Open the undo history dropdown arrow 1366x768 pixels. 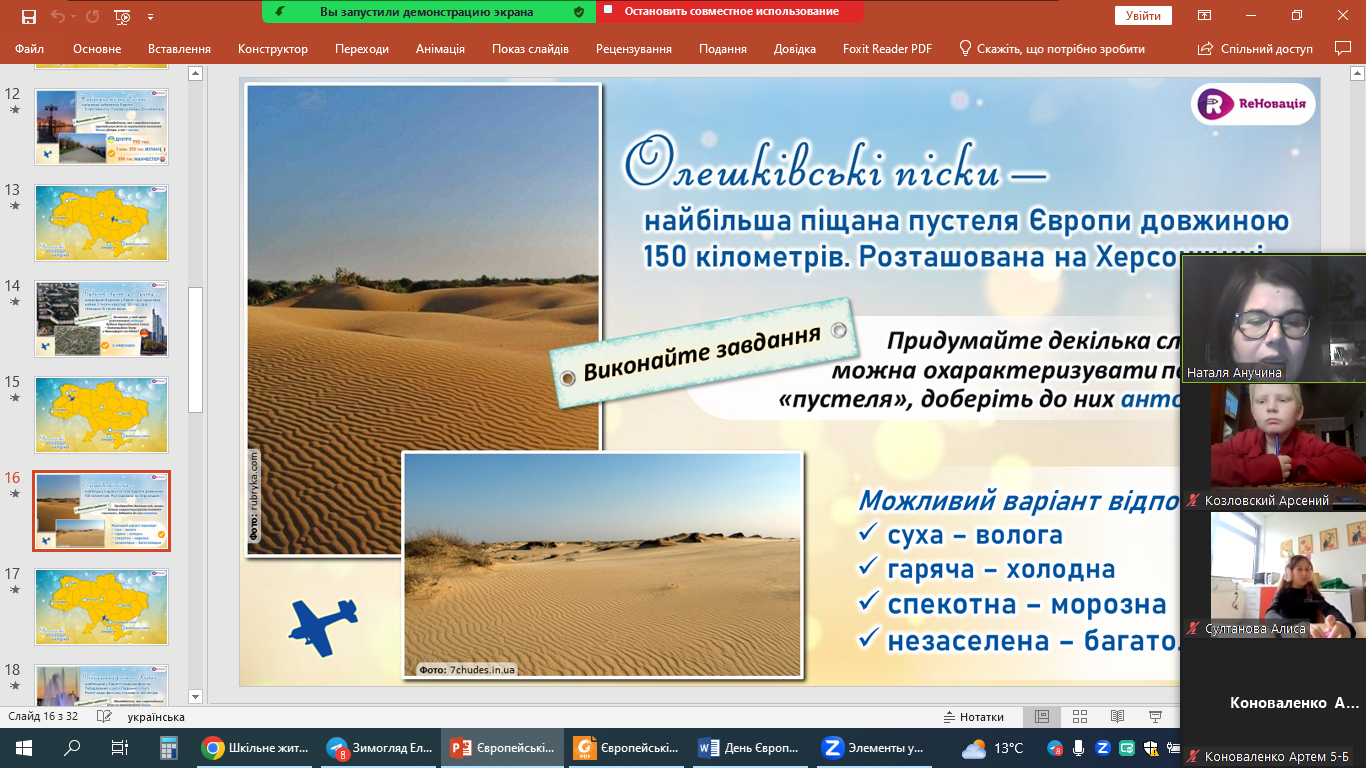(73, 16)
